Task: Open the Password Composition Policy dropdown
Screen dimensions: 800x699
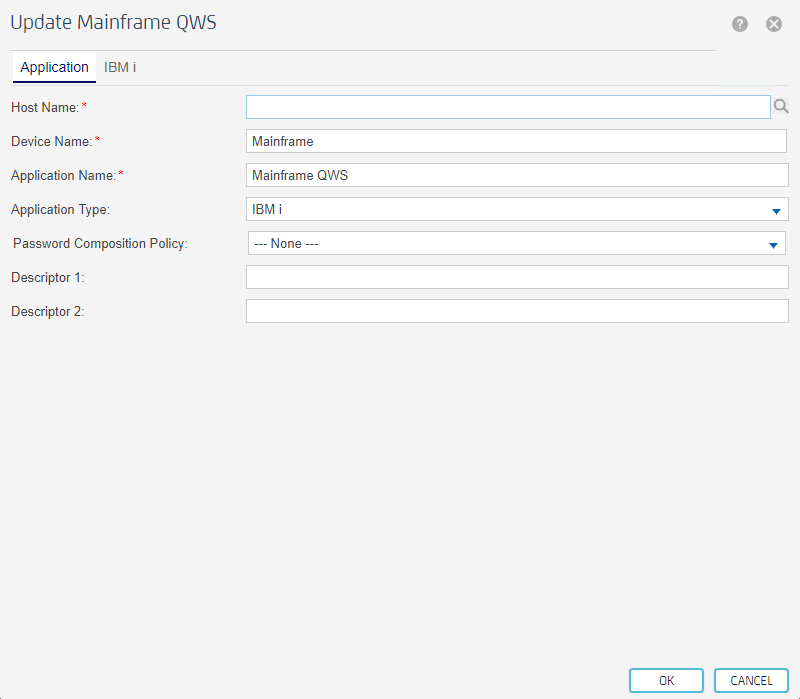Action: 516,243
